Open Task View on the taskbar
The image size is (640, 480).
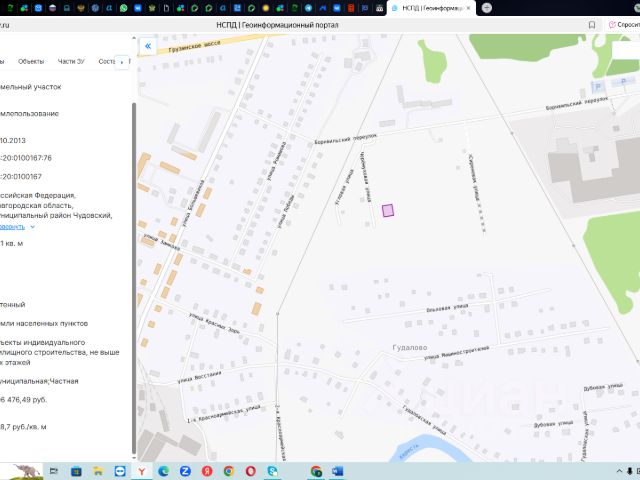coord(53,471)
